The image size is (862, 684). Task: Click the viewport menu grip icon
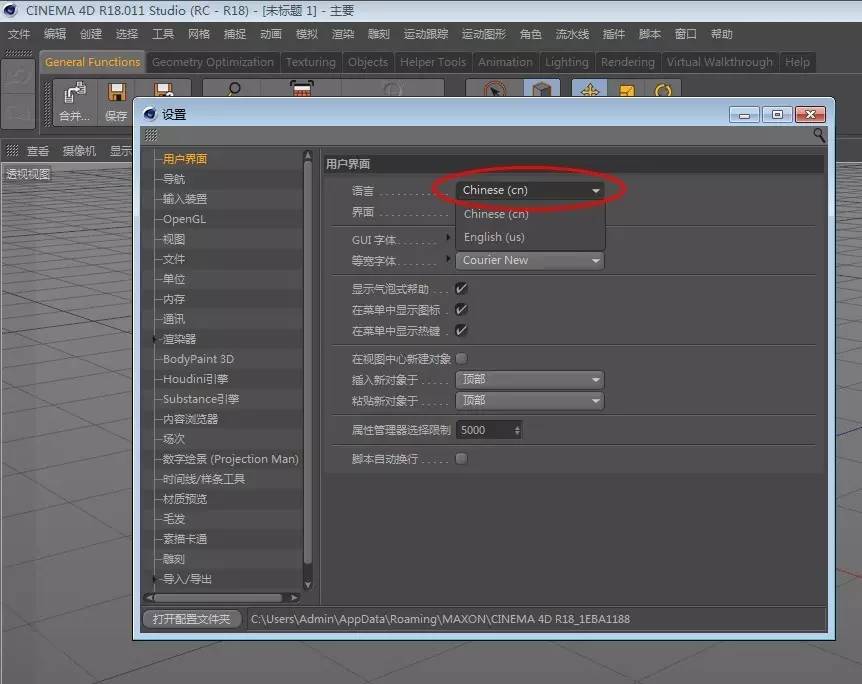click(x=12, y=150)
